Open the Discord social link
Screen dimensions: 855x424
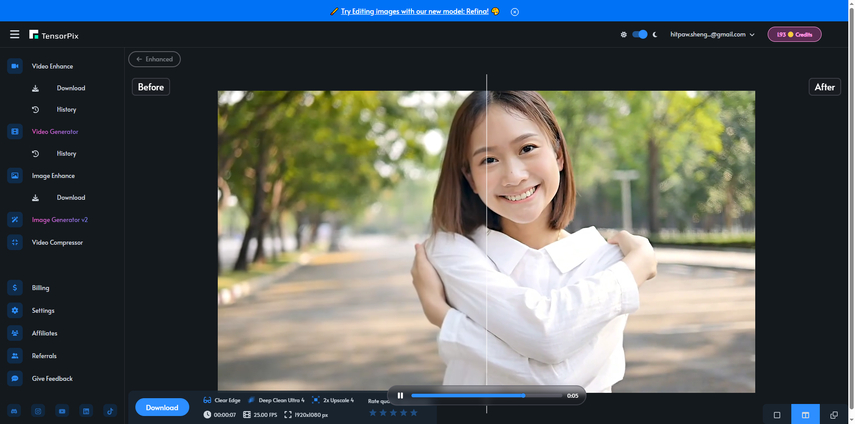tap(14, 411)
